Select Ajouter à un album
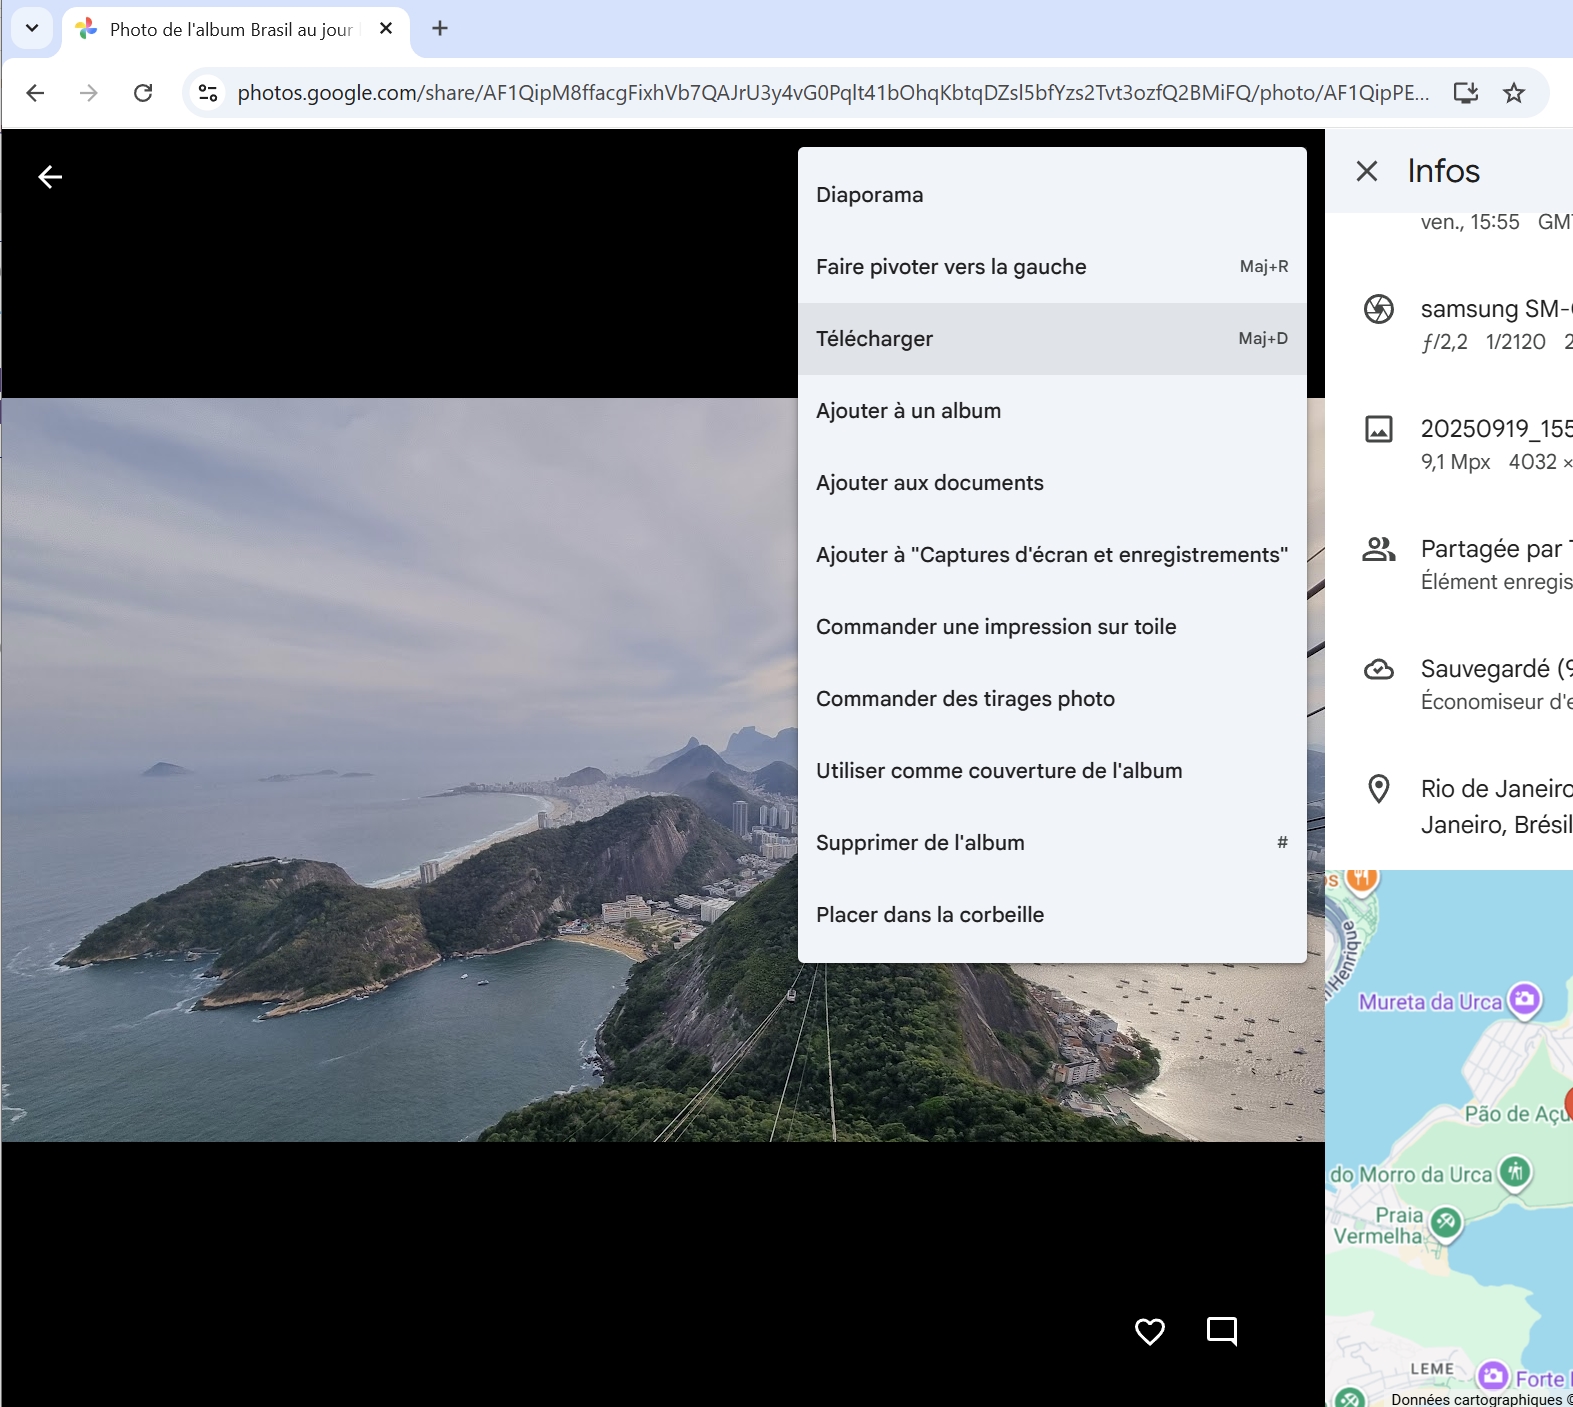 [1051, 411]
